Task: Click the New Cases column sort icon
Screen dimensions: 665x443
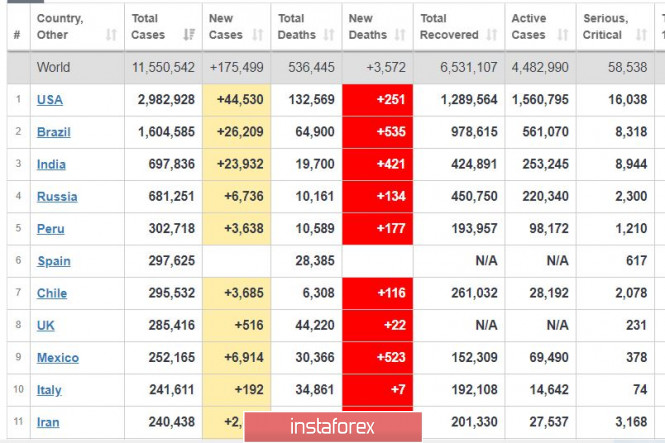Action: [258, 35]
